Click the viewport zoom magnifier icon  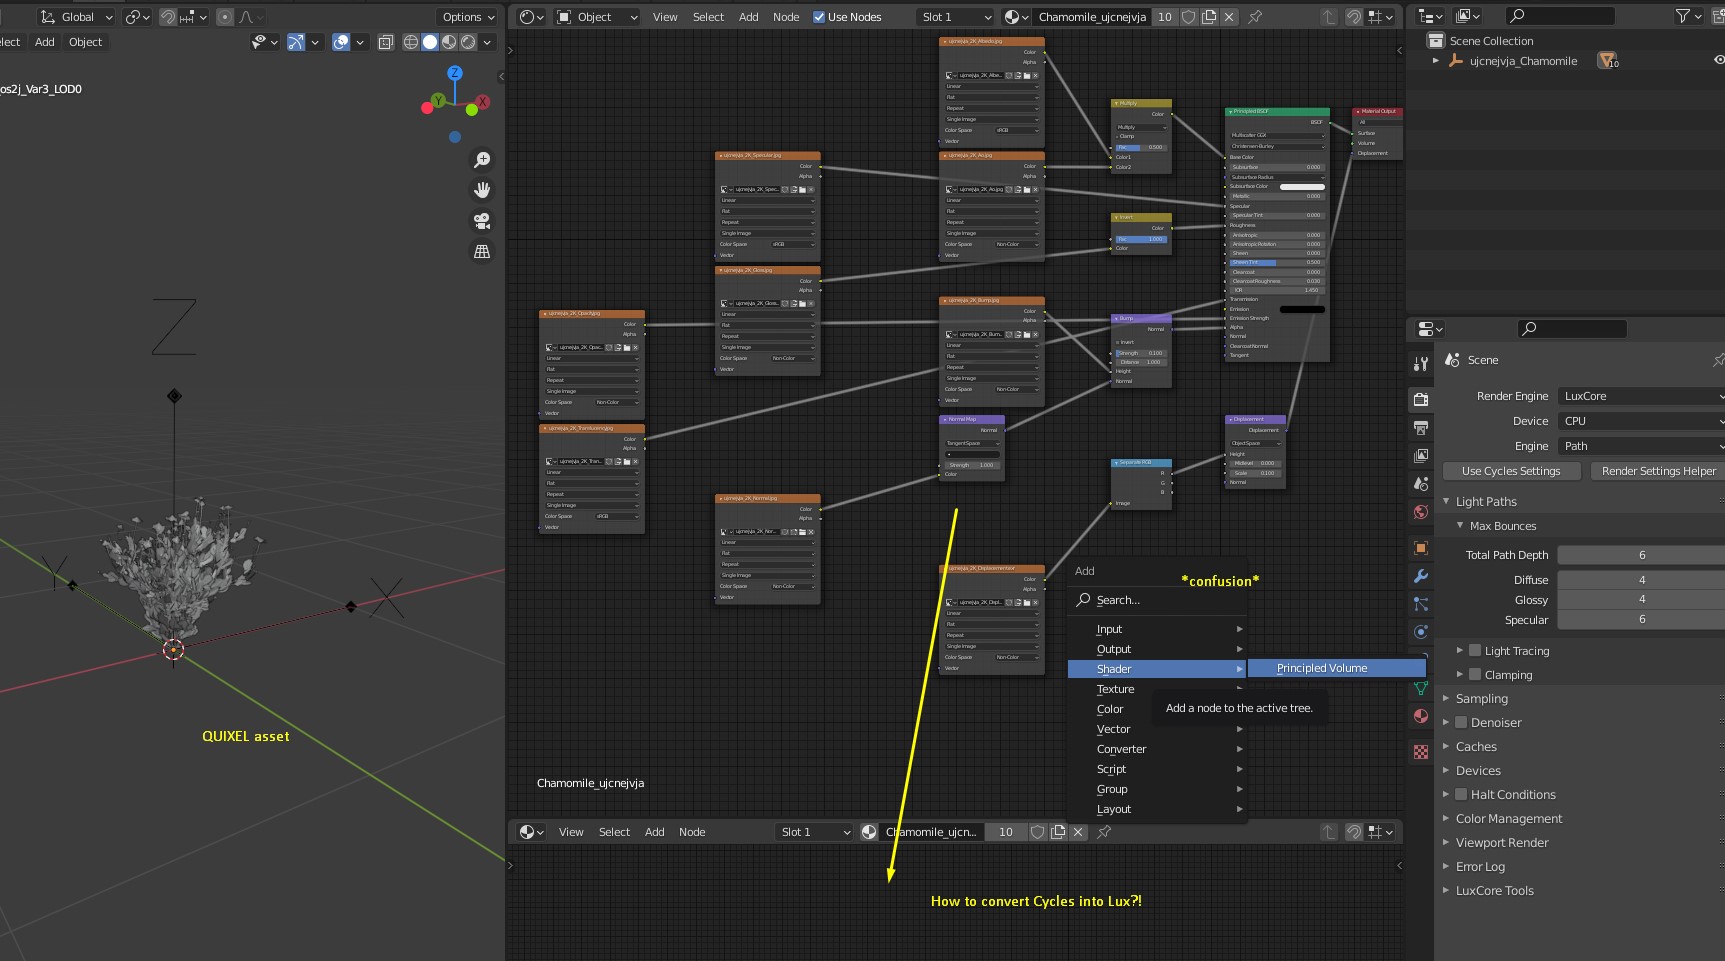(x=482, y=160)
